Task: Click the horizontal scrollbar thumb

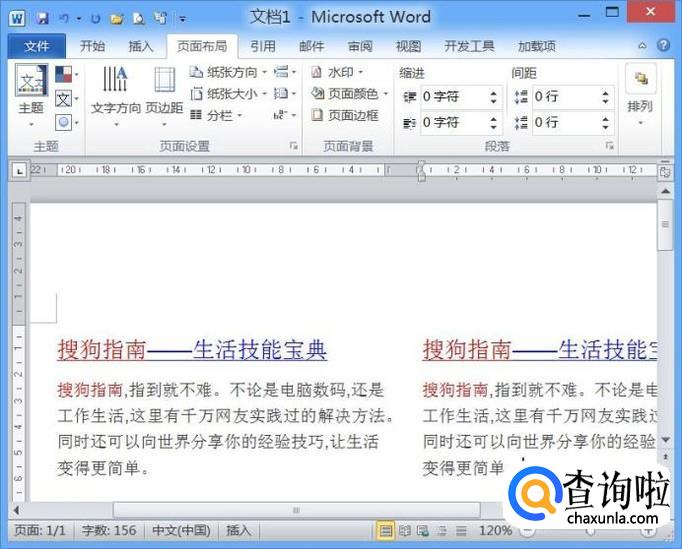Action: tap(297, 510)
